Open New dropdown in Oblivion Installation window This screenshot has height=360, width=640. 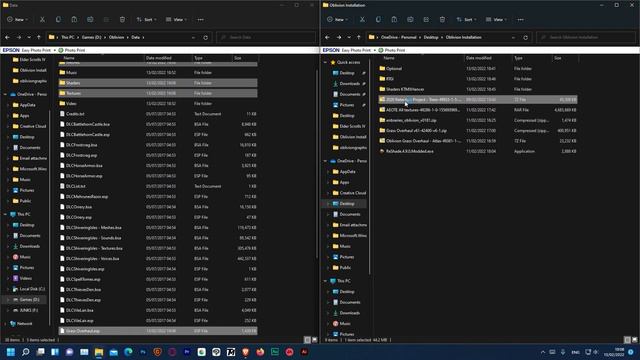tap(338, 20)
